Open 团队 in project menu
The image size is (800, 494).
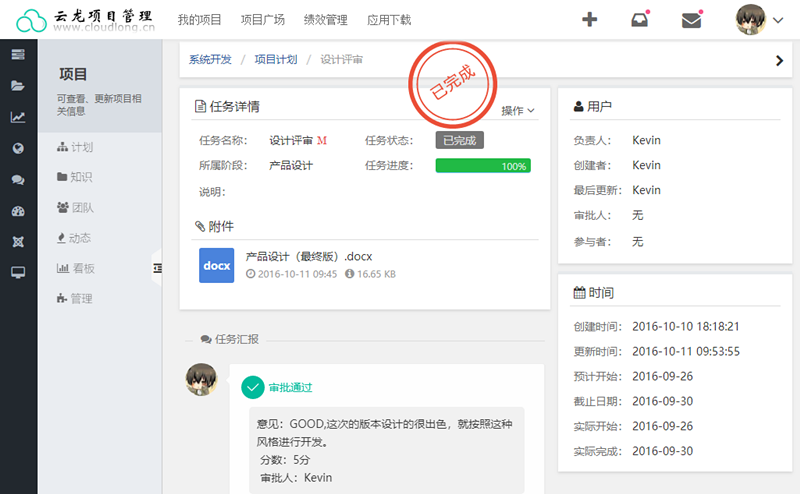coord(75,208)
